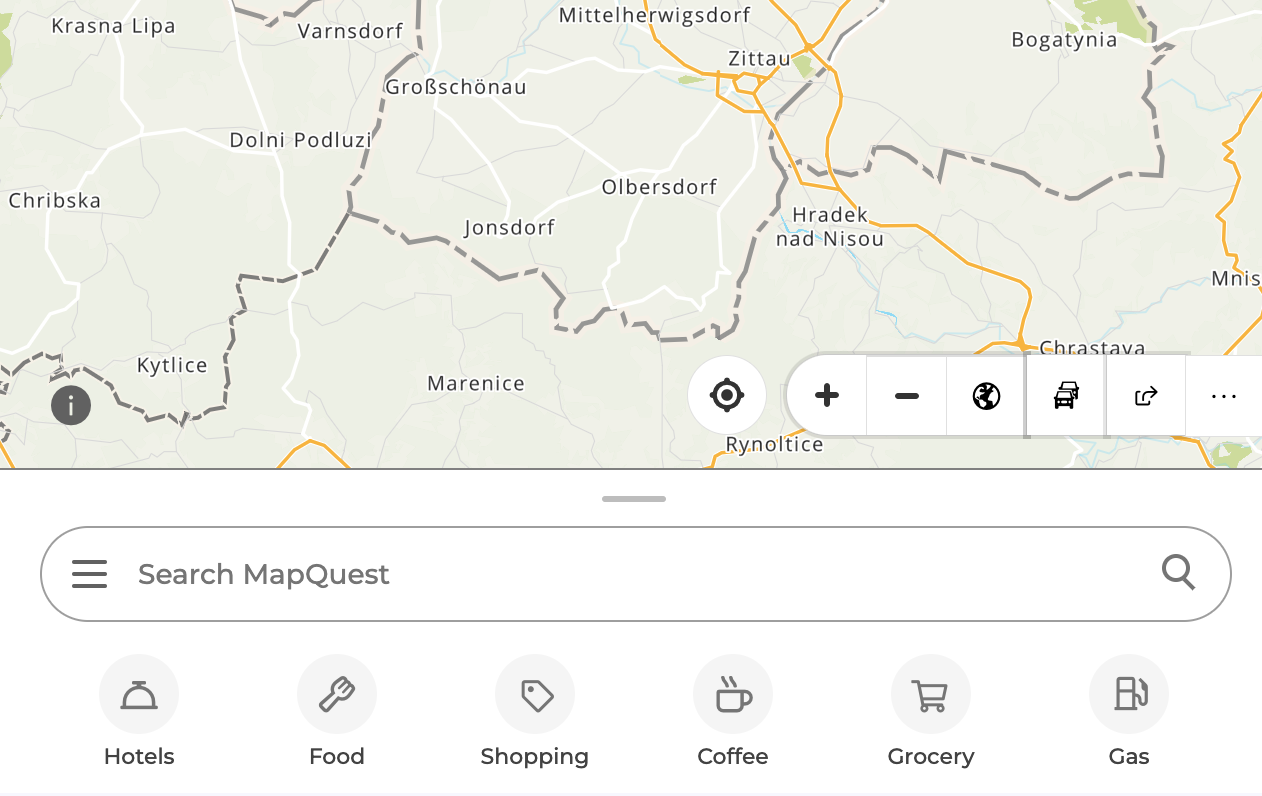Click into the Search MapQuest field

coord(635,574)
